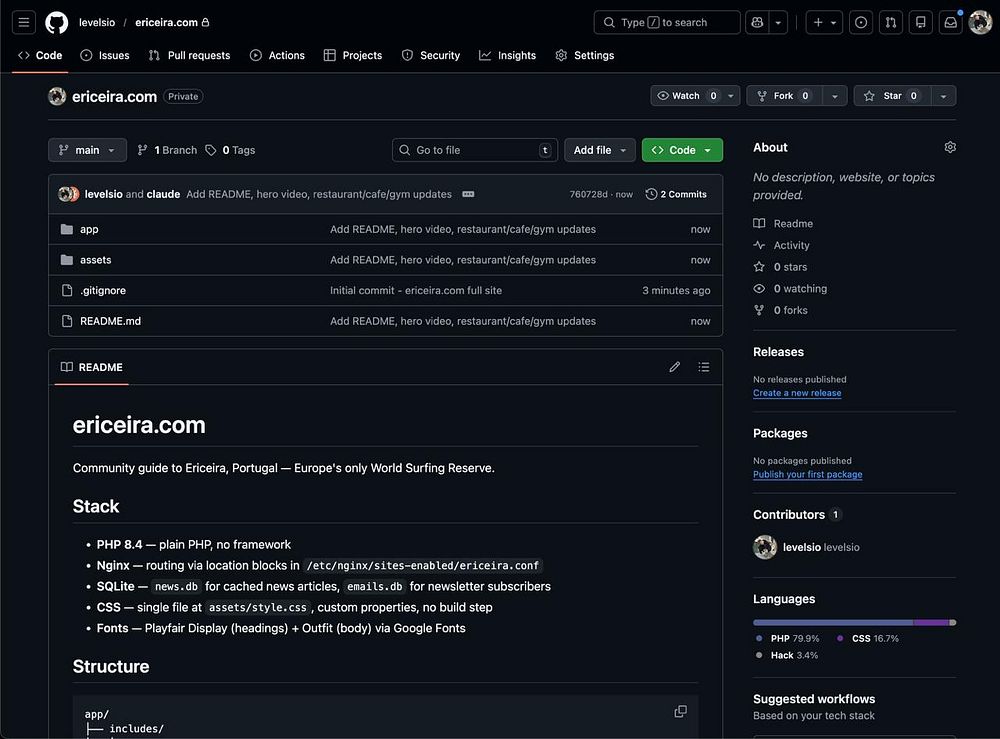Open the Add file dropdown
The width and height of the screenshot is (1000, 739).
[x=599, y=150]
